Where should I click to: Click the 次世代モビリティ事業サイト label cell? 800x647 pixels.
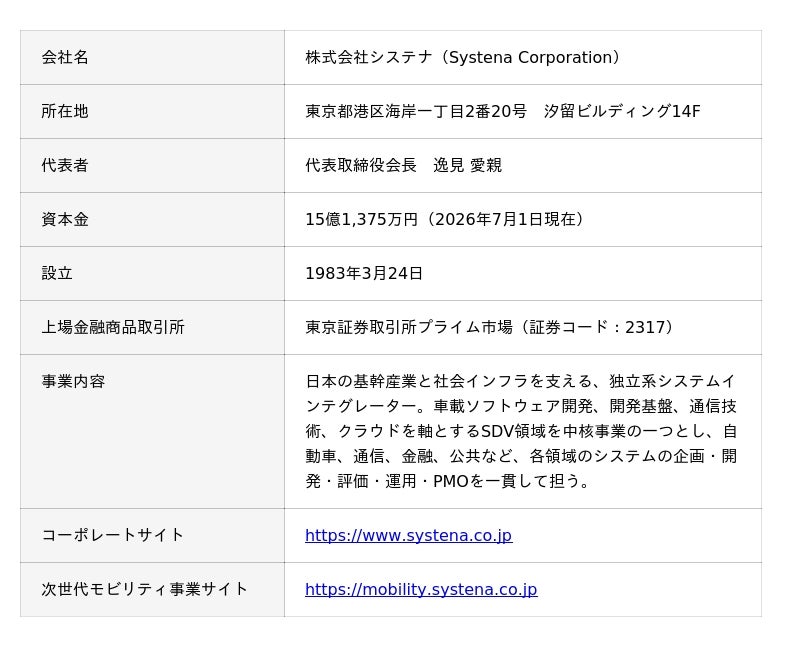click(x=153, y=590)
